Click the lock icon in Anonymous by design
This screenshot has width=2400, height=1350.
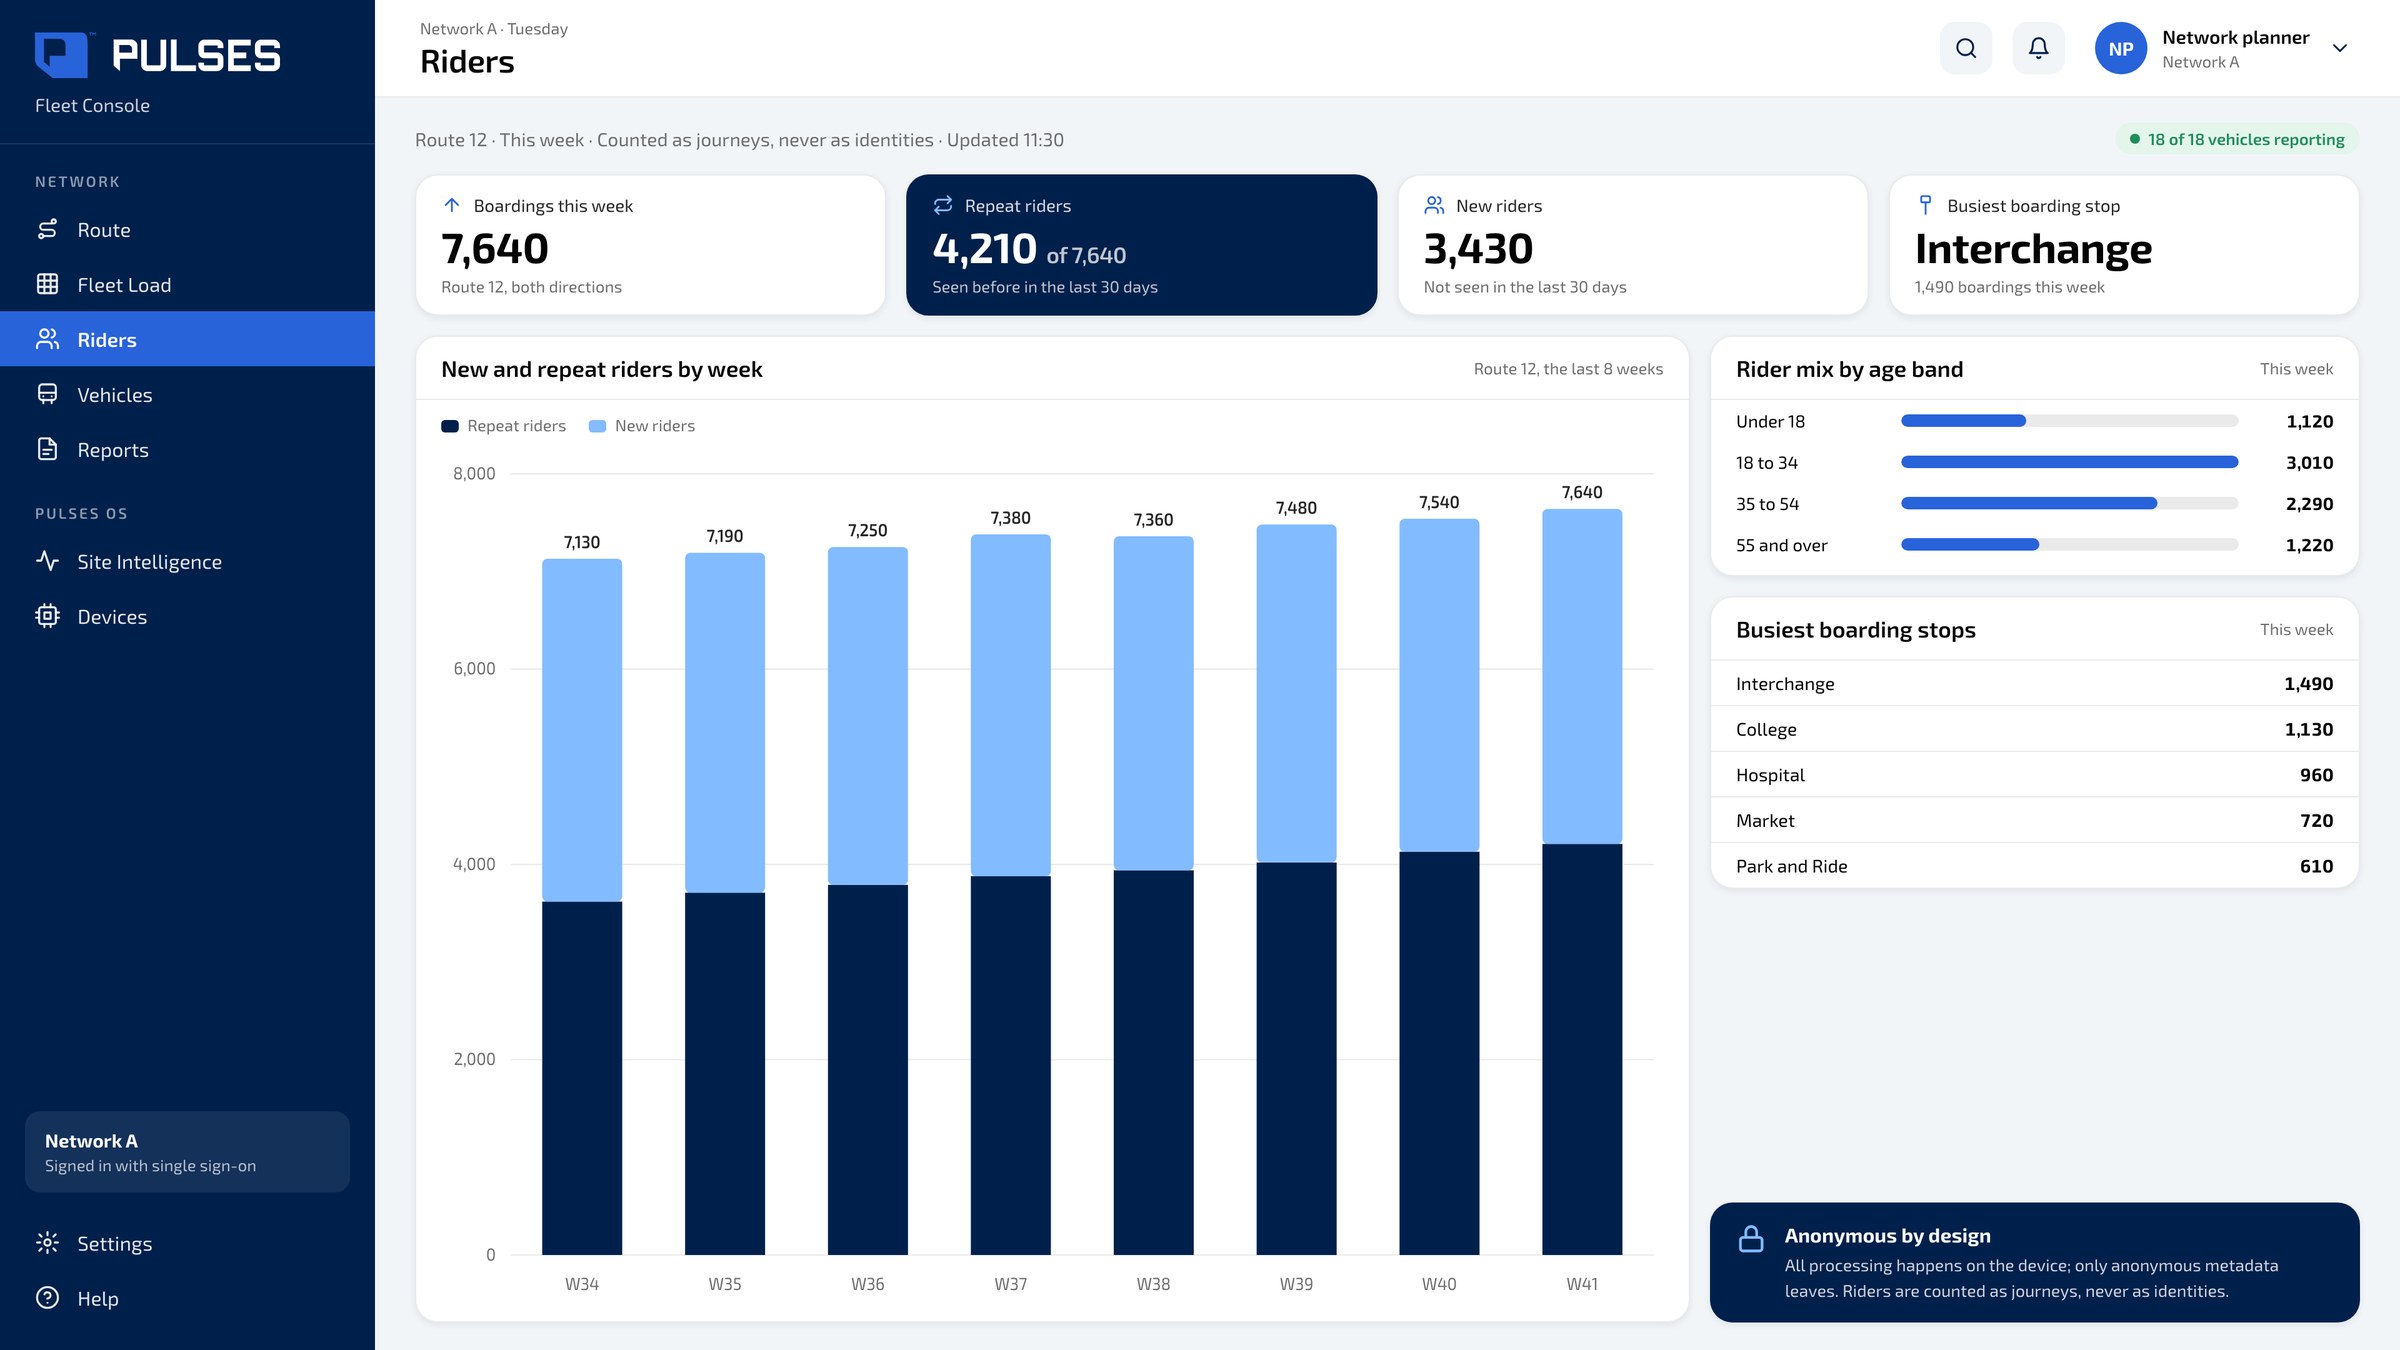point(1751,1239)
